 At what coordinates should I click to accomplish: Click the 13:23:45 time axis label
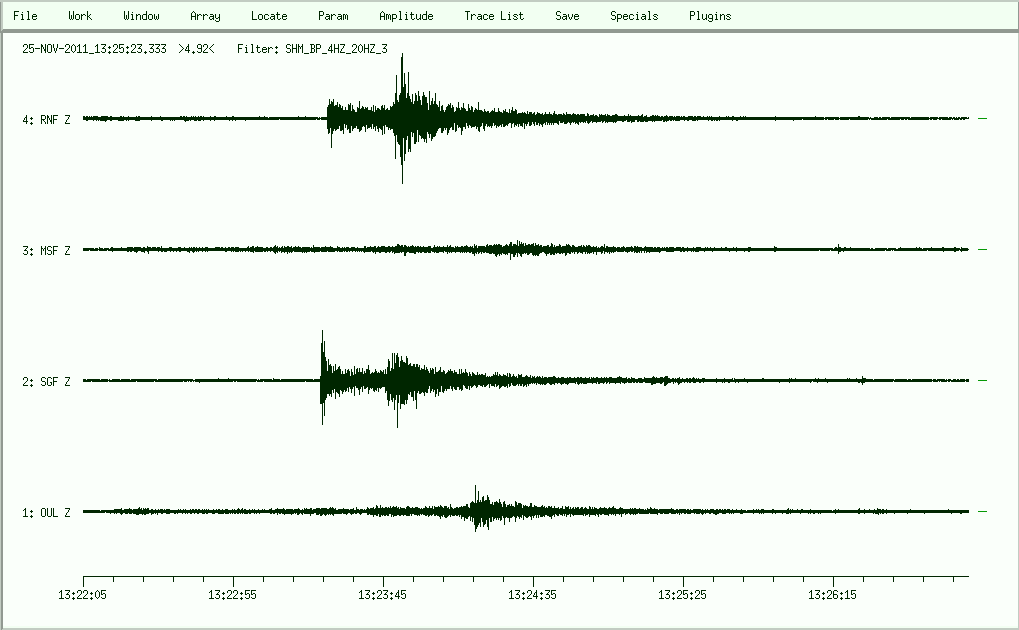[383, 595]
